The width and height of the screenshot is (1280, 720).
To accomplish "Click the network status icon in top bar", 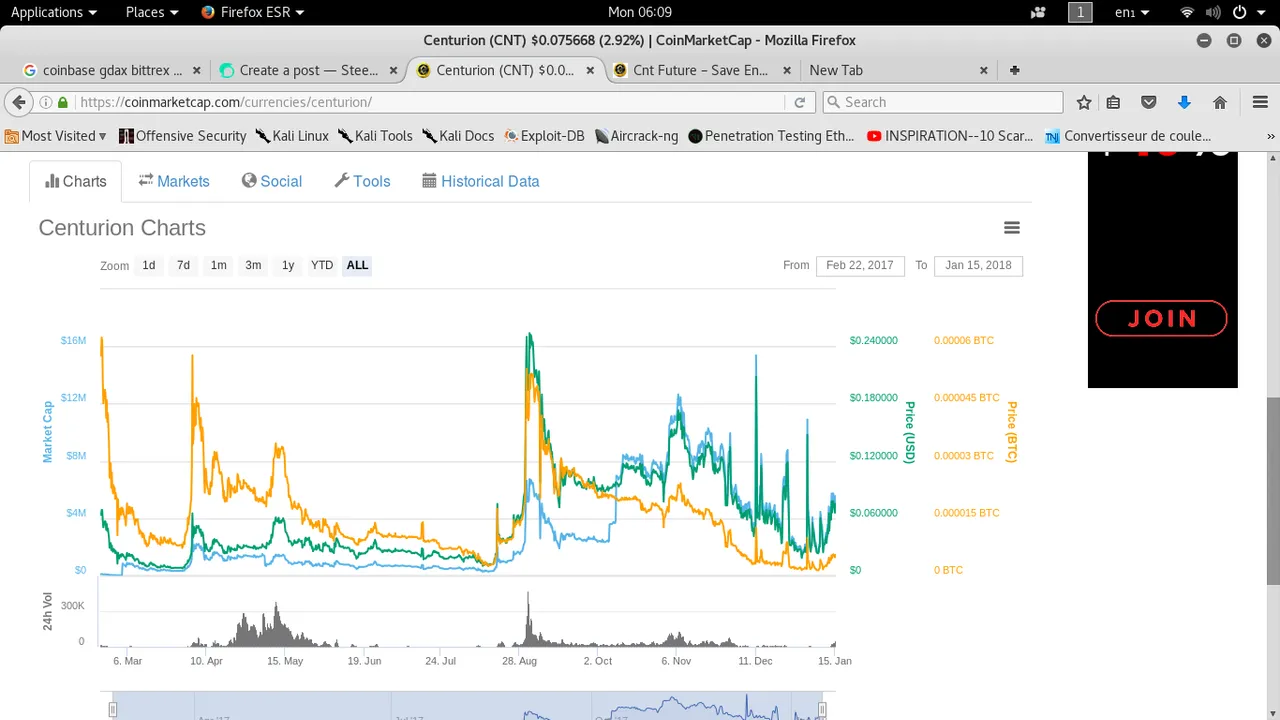I will 1187,12.
